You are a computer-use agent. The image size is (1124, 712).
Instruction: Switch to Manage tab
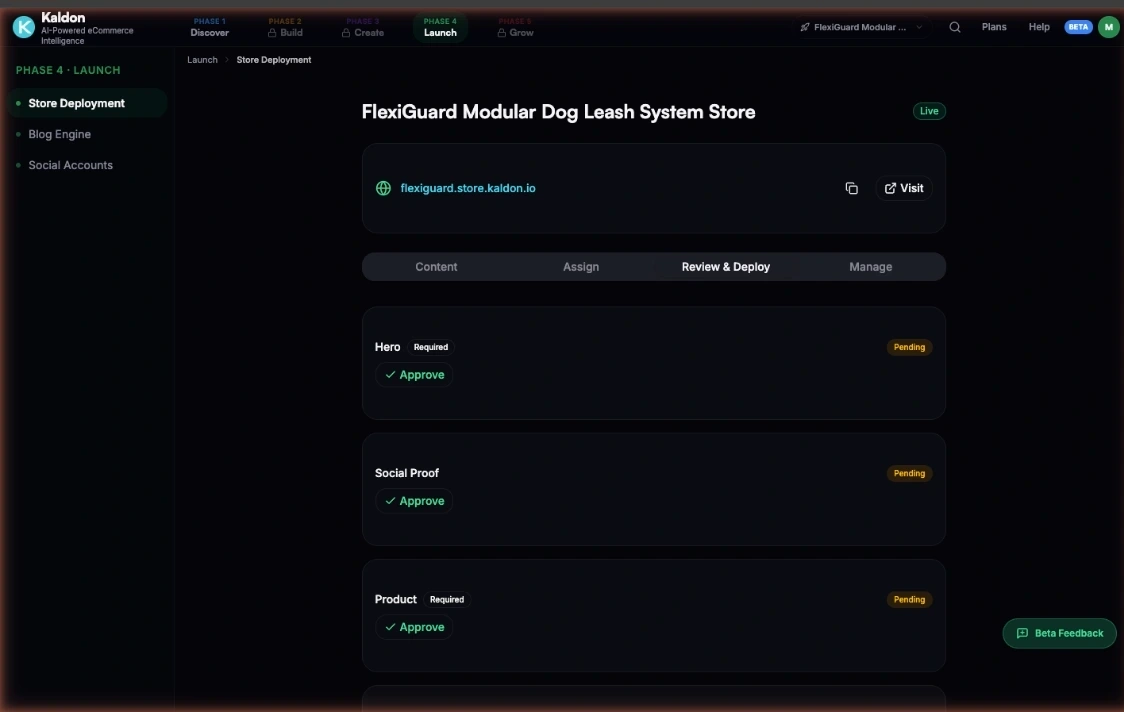870,267
